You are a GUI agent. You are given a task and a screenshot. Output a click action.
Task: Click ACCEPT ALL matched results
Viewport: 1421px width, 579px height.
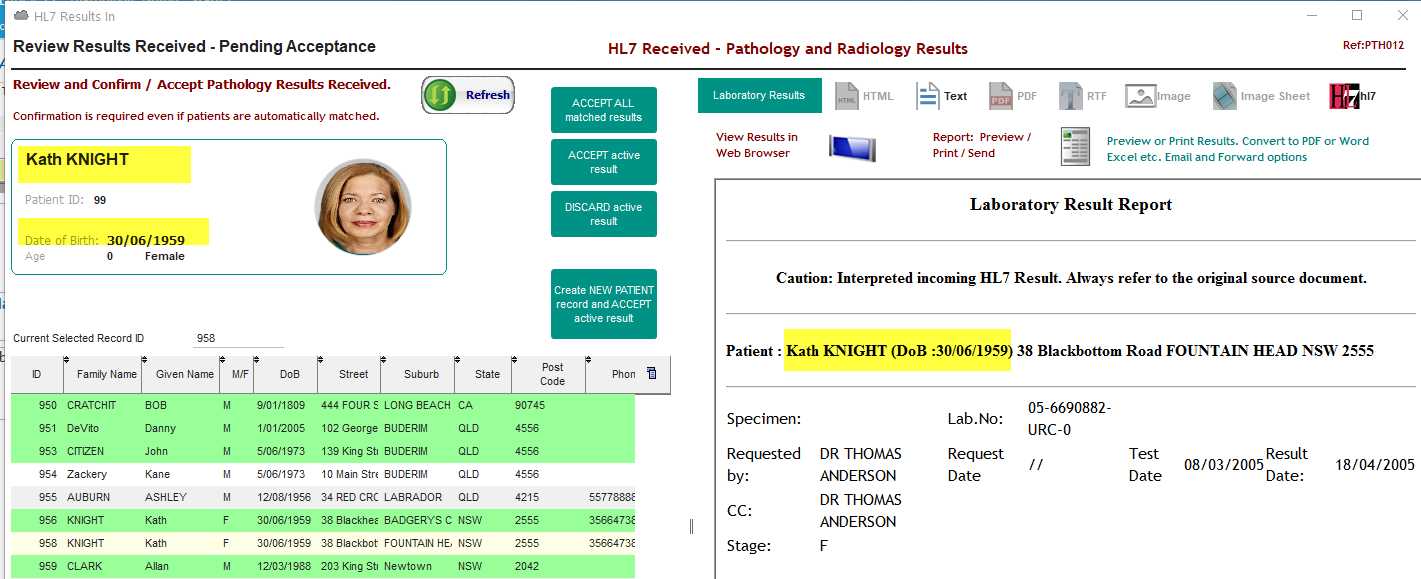(603, 110)
